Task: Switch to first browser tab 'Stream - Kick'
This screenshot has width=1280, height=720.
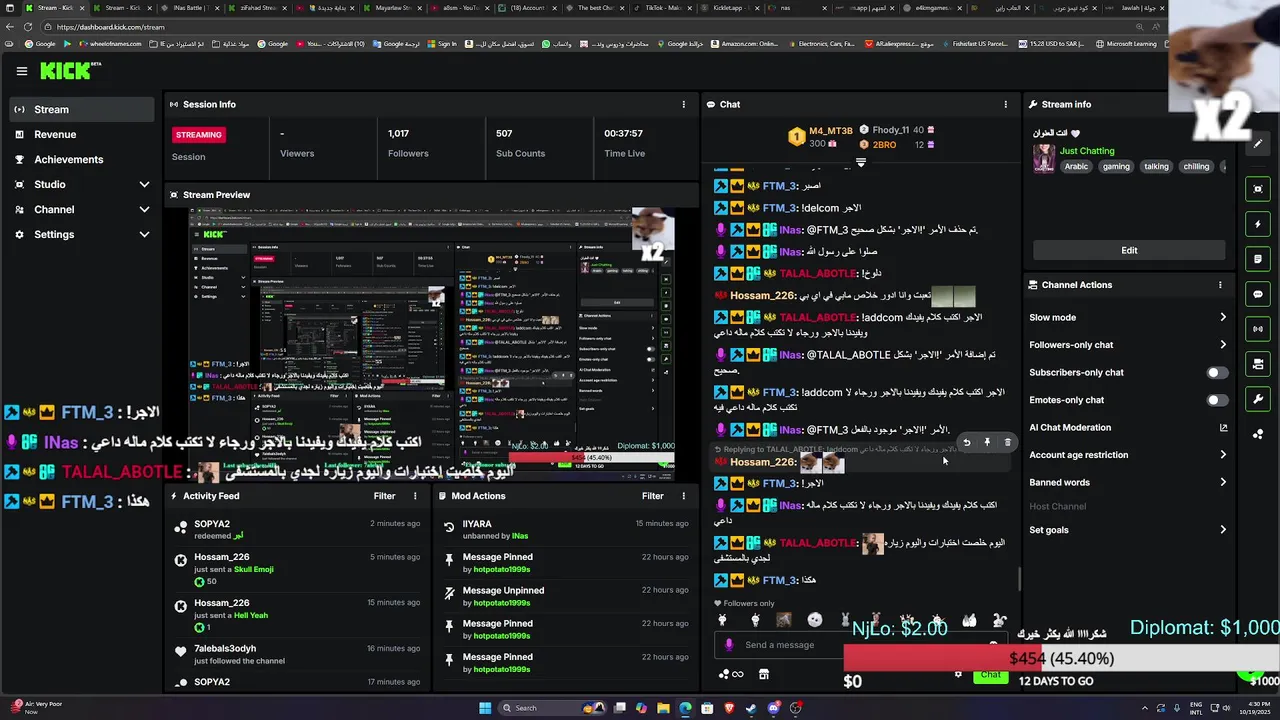Action: click(54, 8)
